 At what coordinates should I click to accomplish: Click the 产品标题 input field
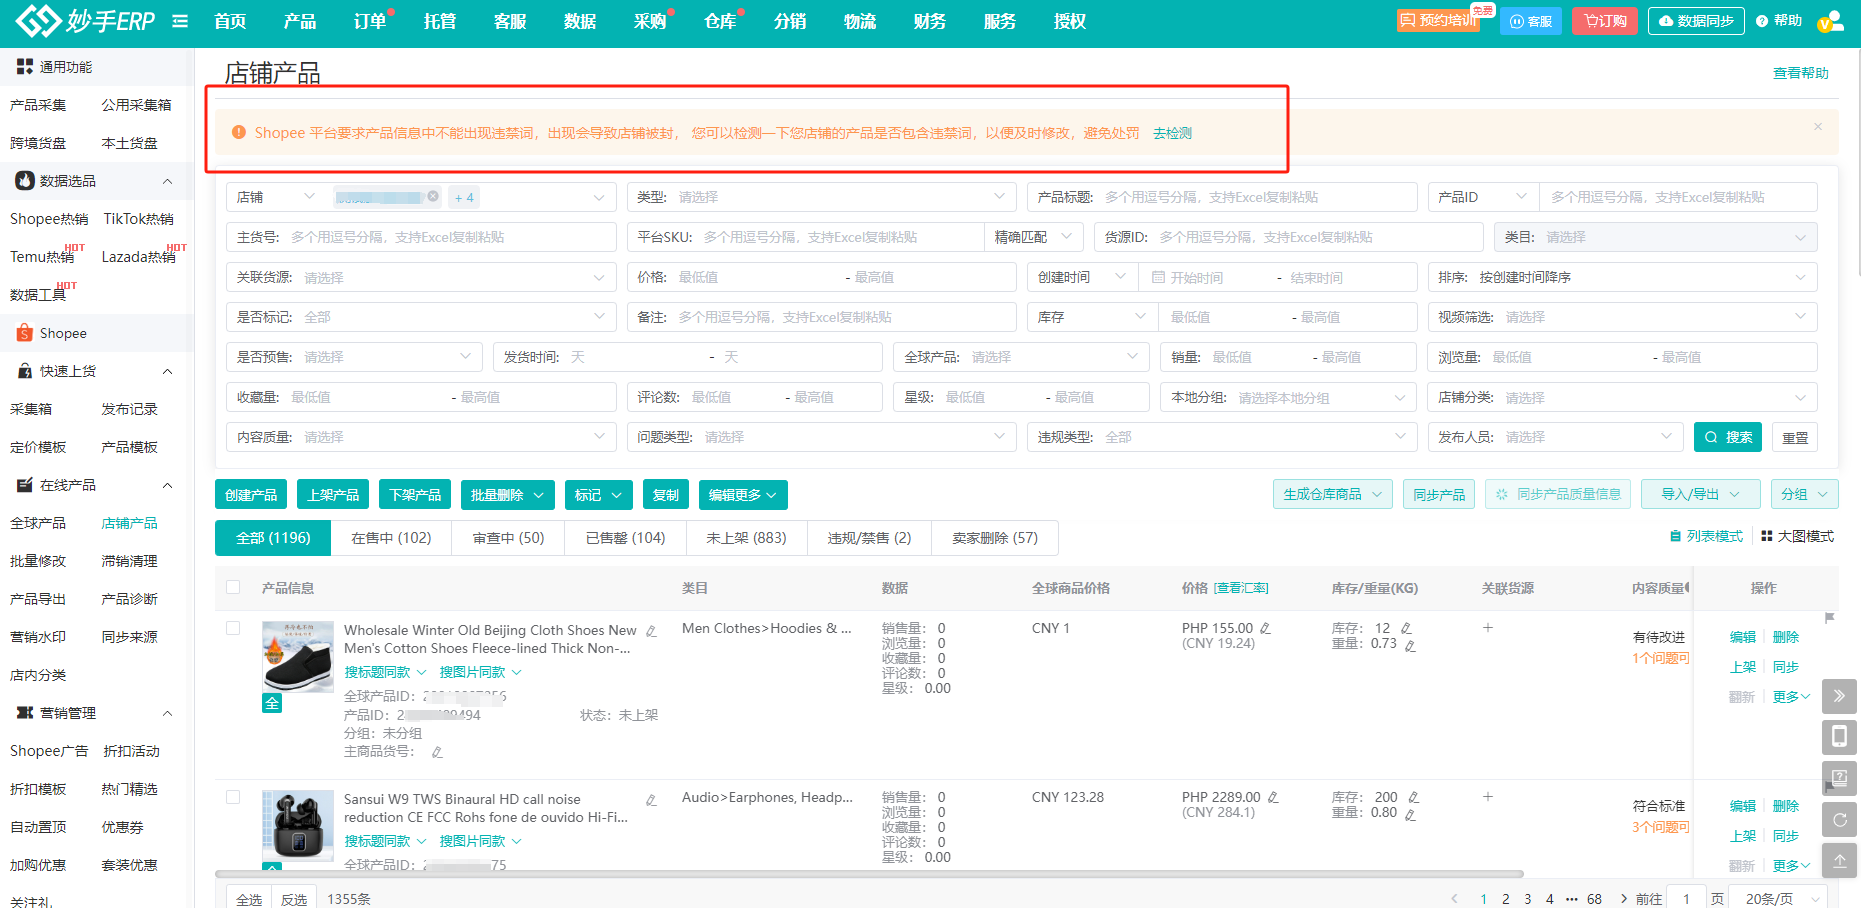click(1222, 197)
